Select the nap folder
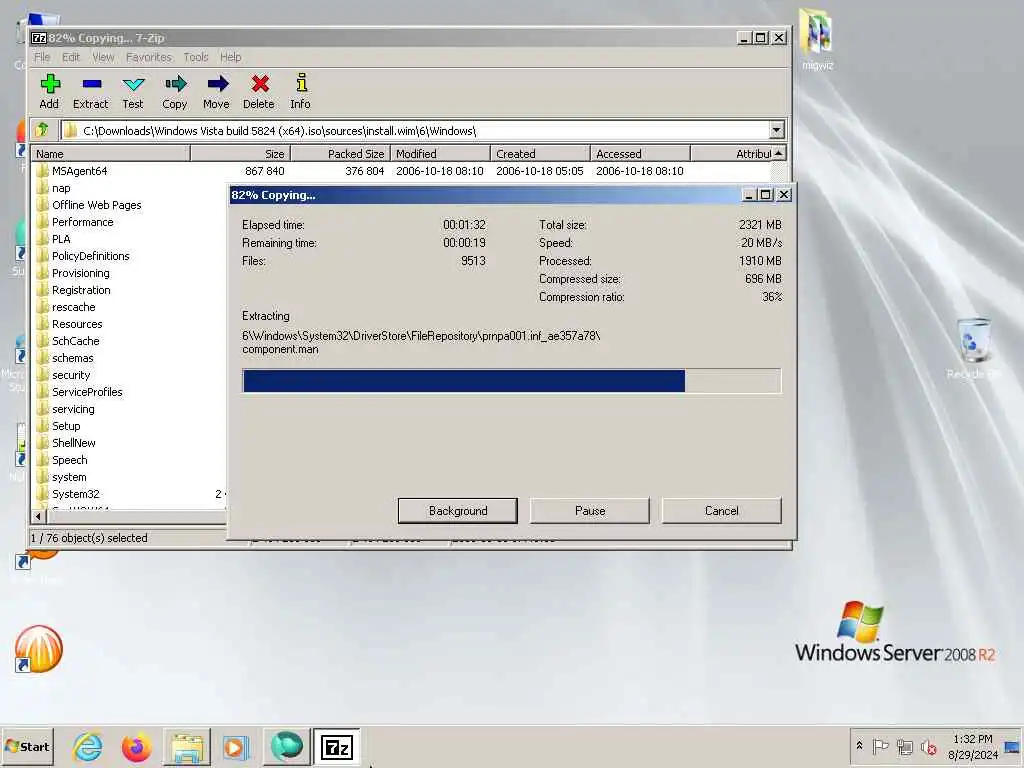This screenshot has width=1024, height=768. [61, 188]
